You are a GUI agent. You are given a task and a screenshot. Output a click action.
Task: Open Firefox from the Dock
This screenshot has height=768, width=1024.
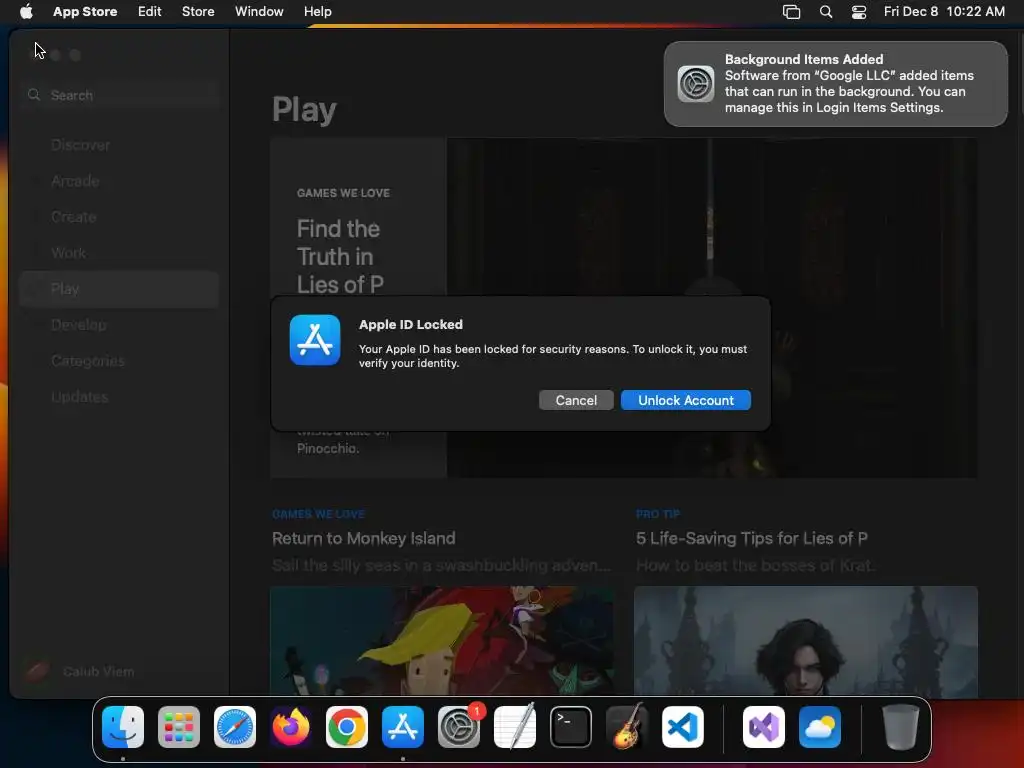(291, 727)
